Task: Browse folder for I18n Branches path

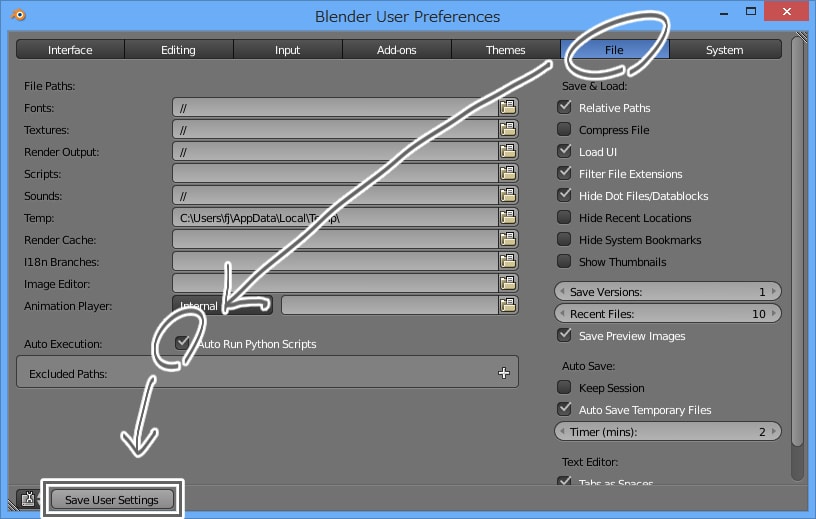Action: (x=508, y=261)
